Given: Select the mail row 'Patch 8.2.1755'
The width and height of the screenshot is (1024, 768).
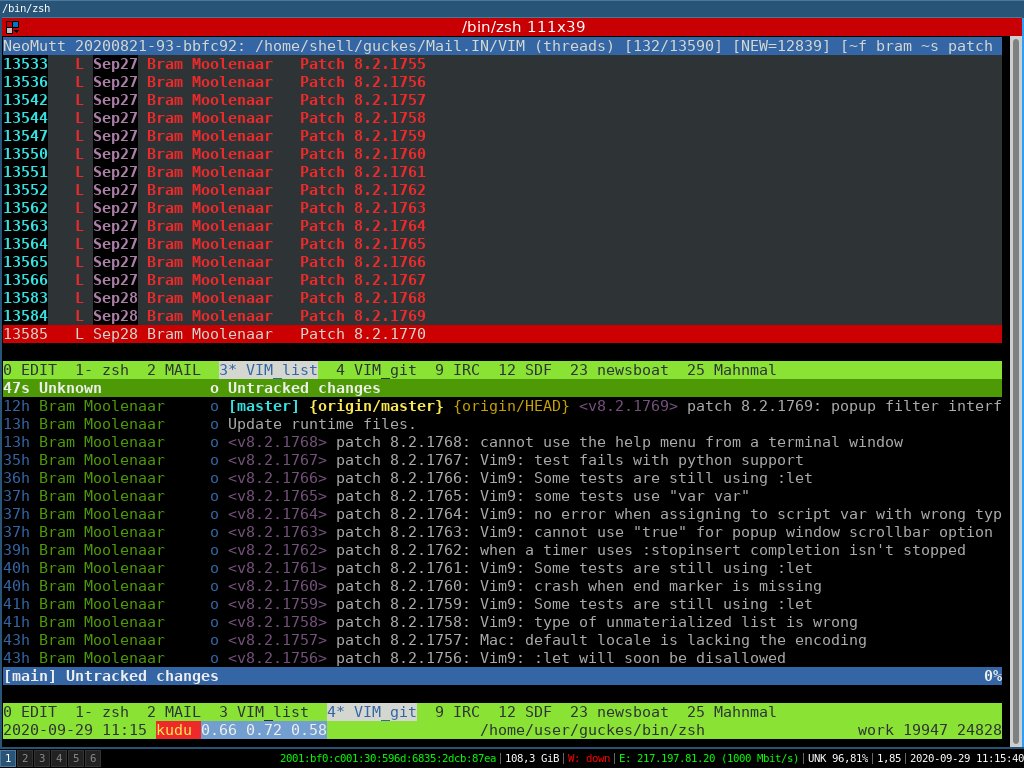Looking at the screenshot, I should [502, 64].
